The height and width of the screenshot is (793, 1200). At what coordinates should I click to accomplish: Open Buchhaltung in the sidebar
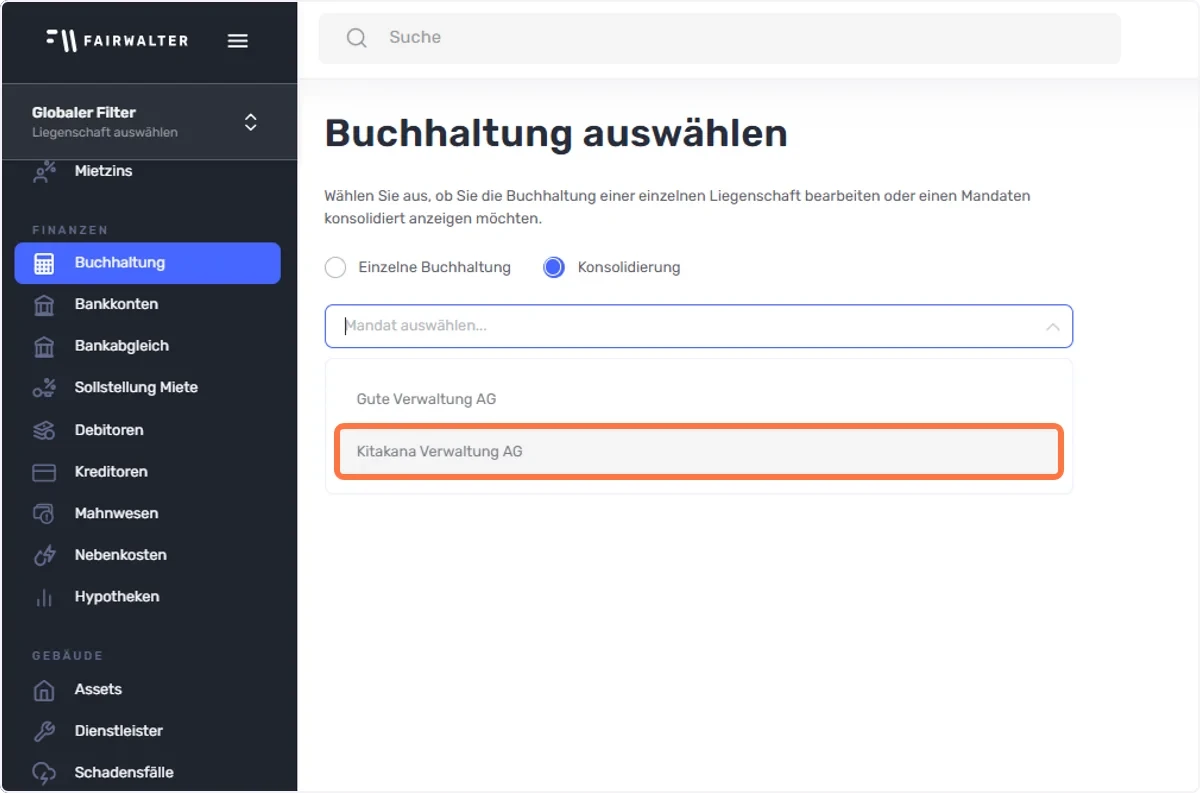[148, 263]
